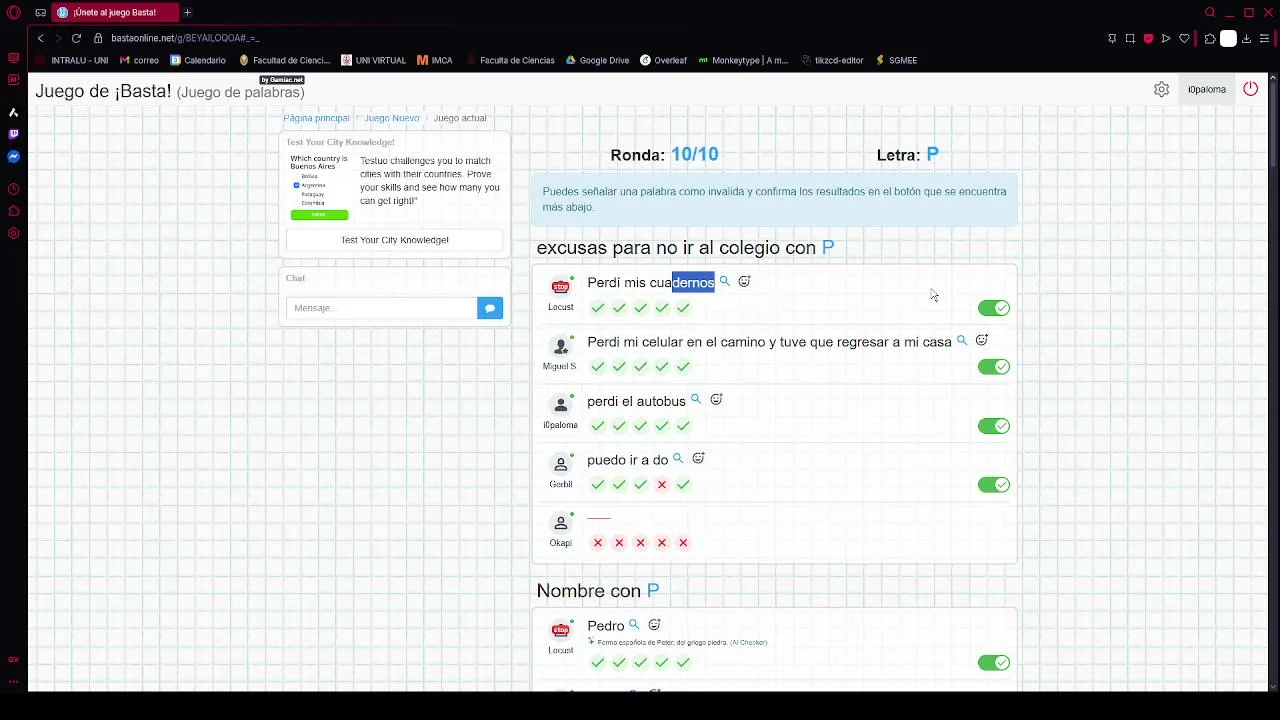Search the answer 'puedo ir a do'
This screenshot has width=1280, height=720.
pyautogui.click(x=678, y=458)
